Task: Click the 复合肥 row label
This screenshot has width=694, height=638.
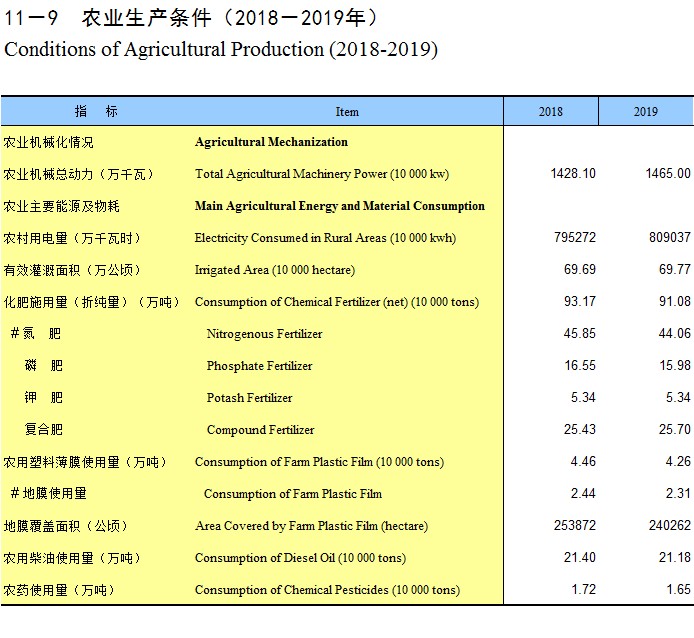Action: pos(43,429)
